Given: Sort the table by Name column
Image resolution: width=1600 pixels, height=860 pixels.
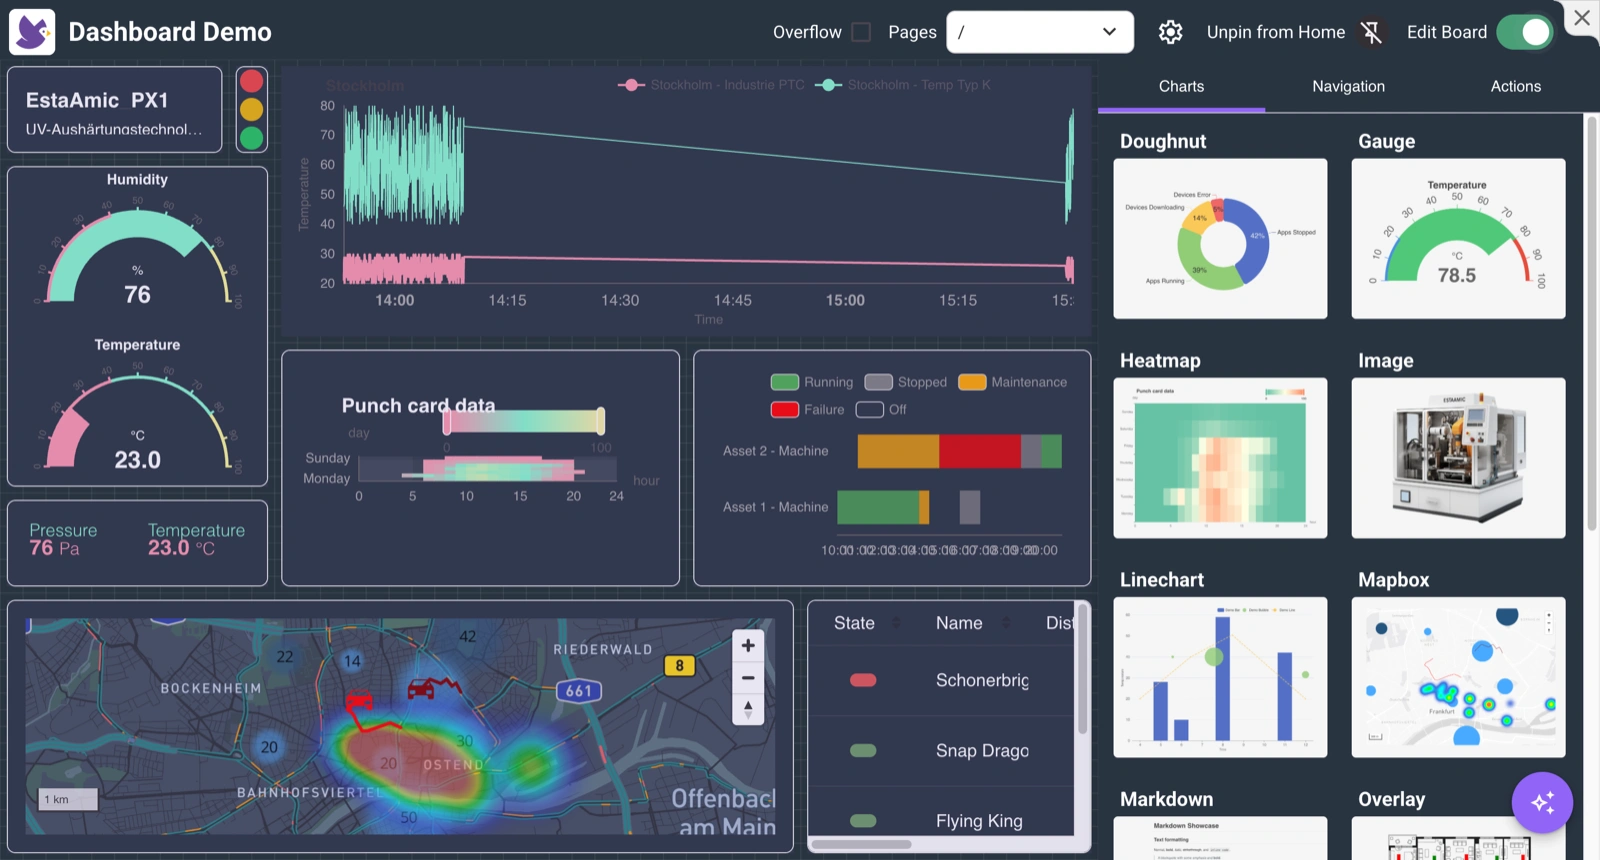Looking at the screenshot, I should click(959, 623).
